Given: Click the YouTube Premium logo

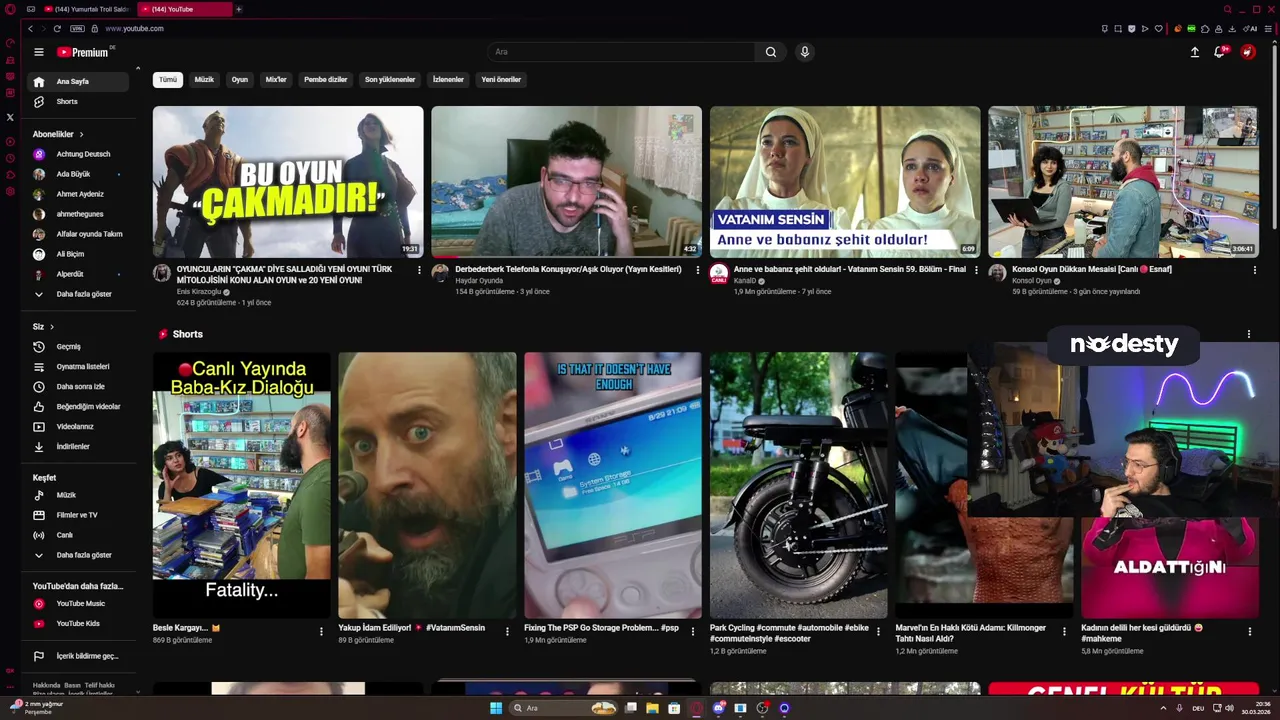Looking at the screenshot, I should (x=84, y=52).
